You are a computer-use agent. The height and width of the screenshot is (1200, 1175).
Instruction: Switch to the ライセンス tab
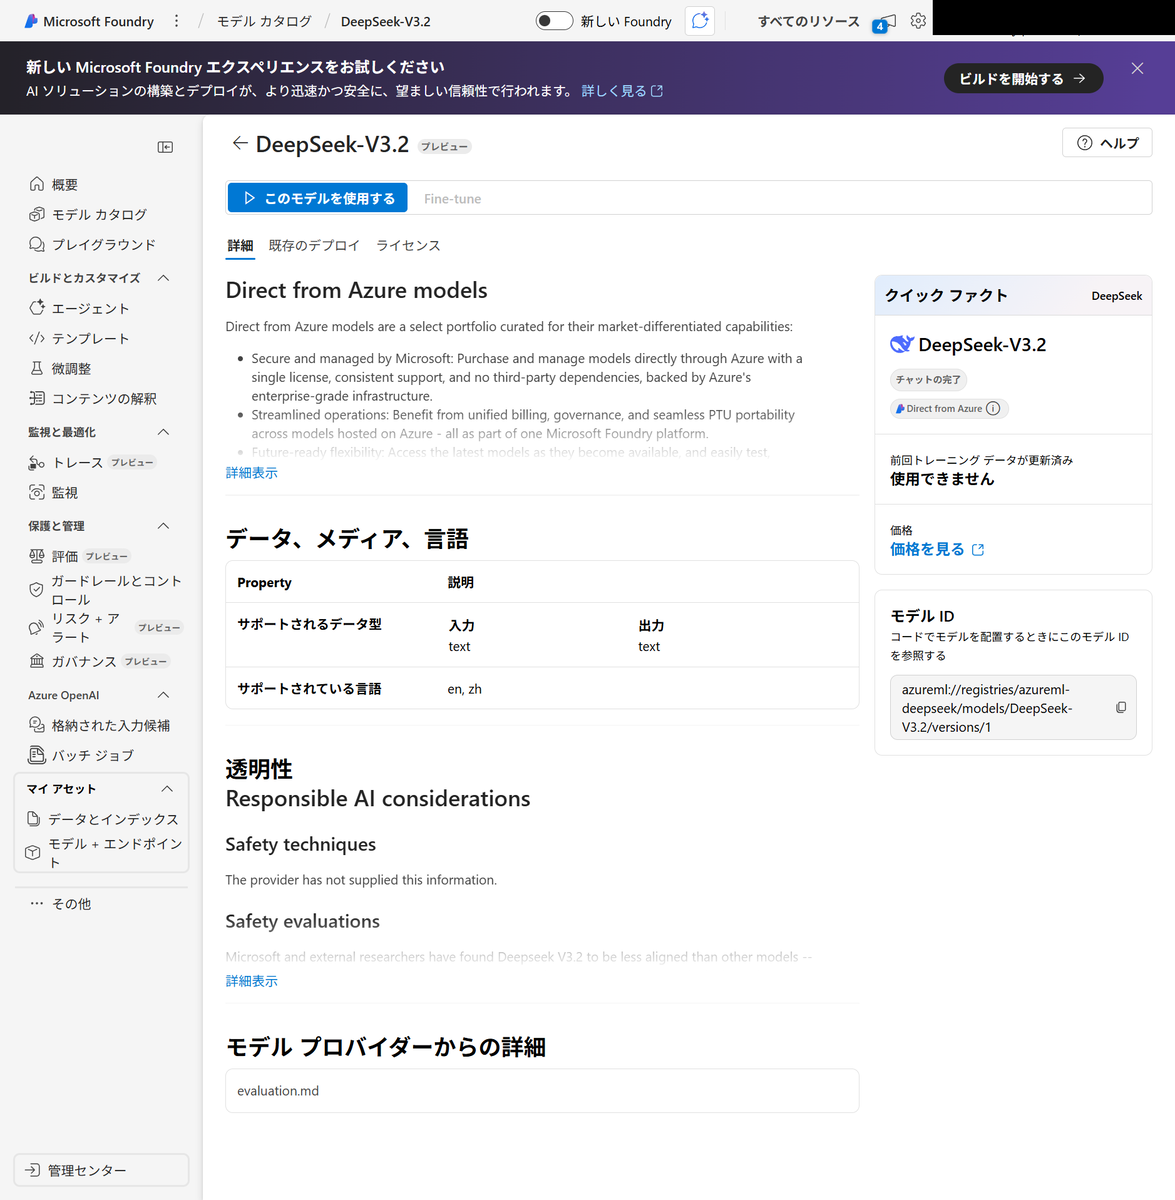408,245
